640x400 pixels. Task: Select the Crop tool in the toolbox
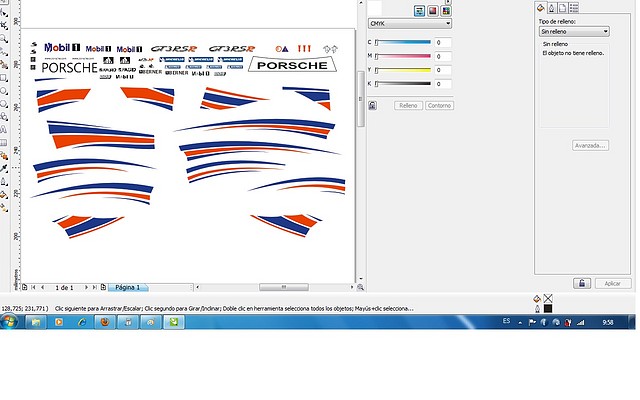4,26
